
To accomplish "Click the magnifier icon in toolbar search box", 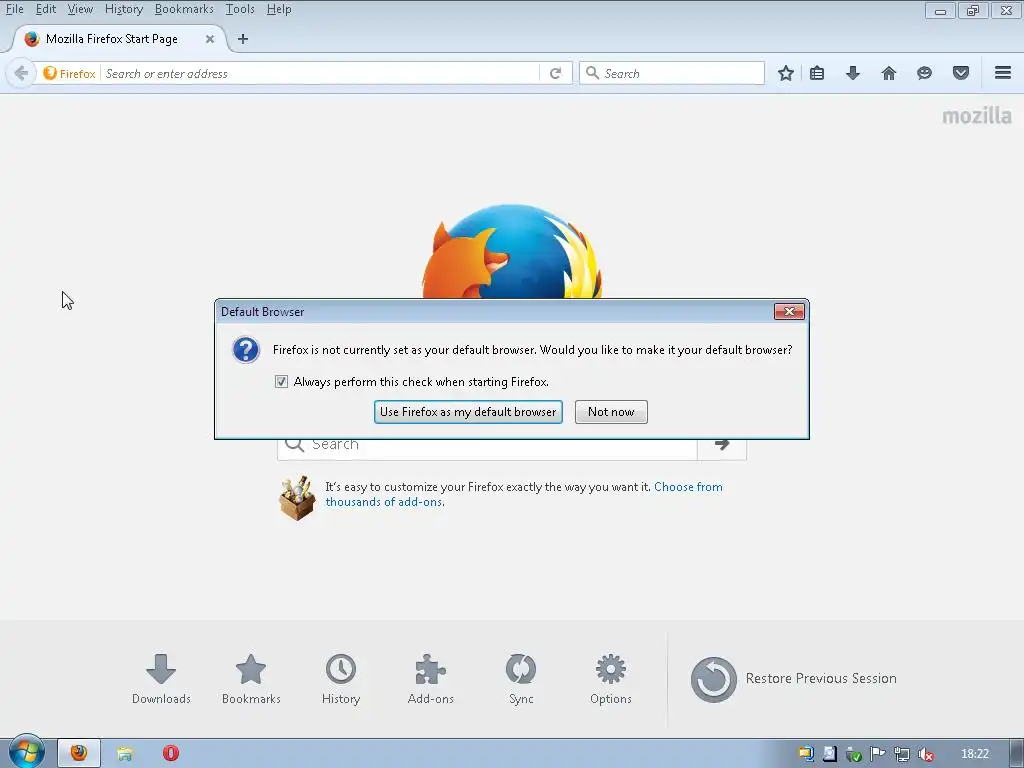I will 592,73.
